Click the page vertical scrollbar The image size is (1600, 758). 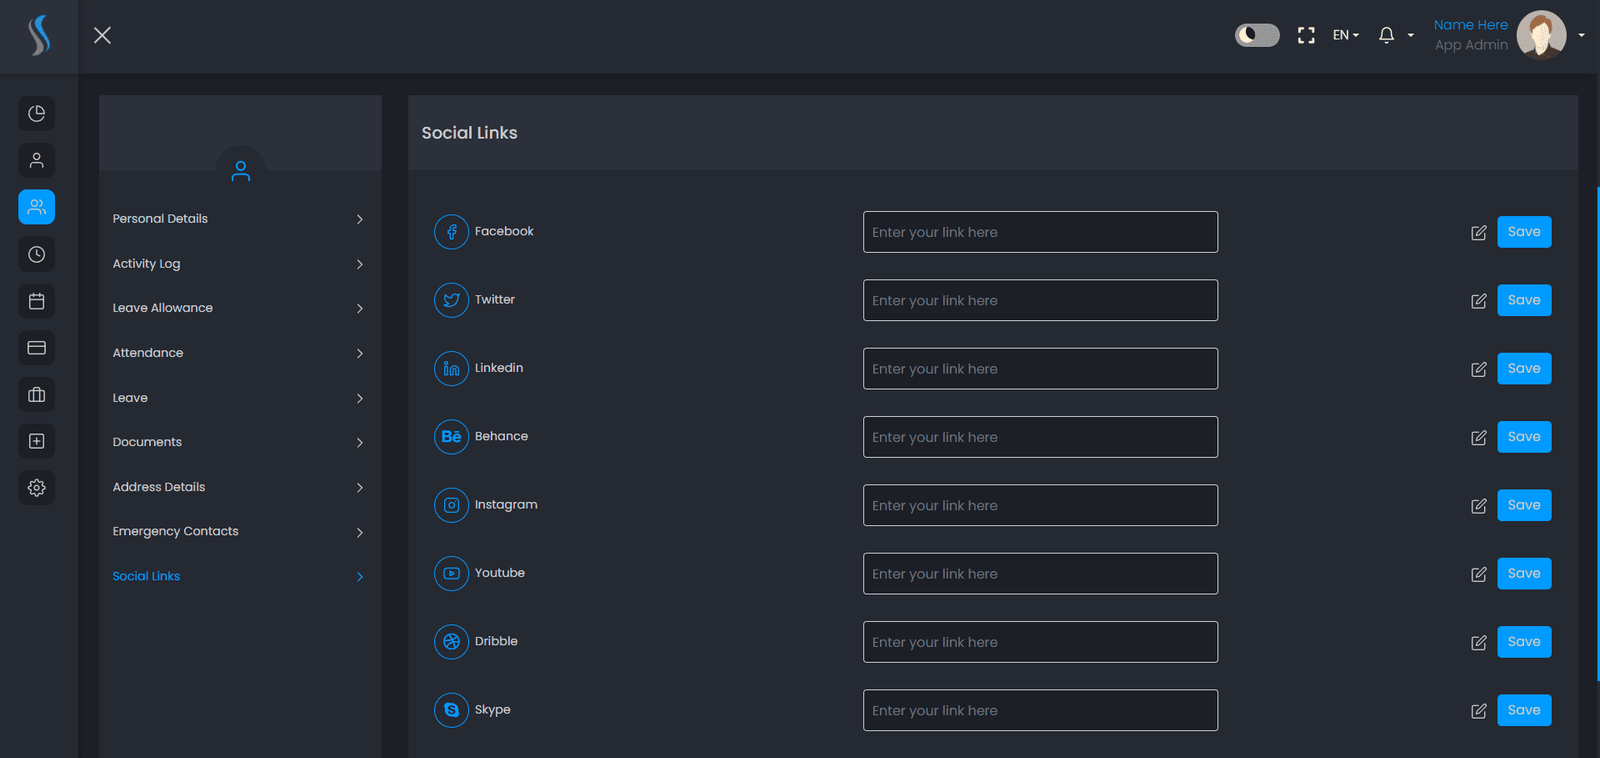(x=1597, y=435)
